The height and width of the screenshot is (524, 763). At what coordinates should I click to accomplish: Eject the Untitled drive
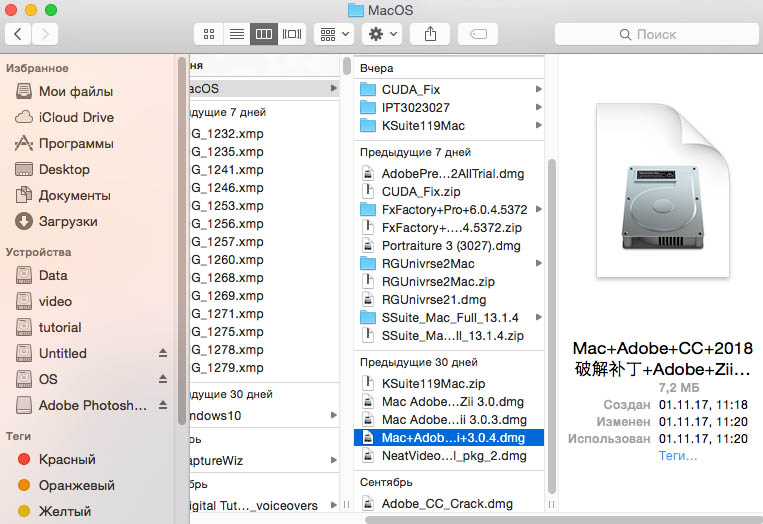tap(163, 353)
